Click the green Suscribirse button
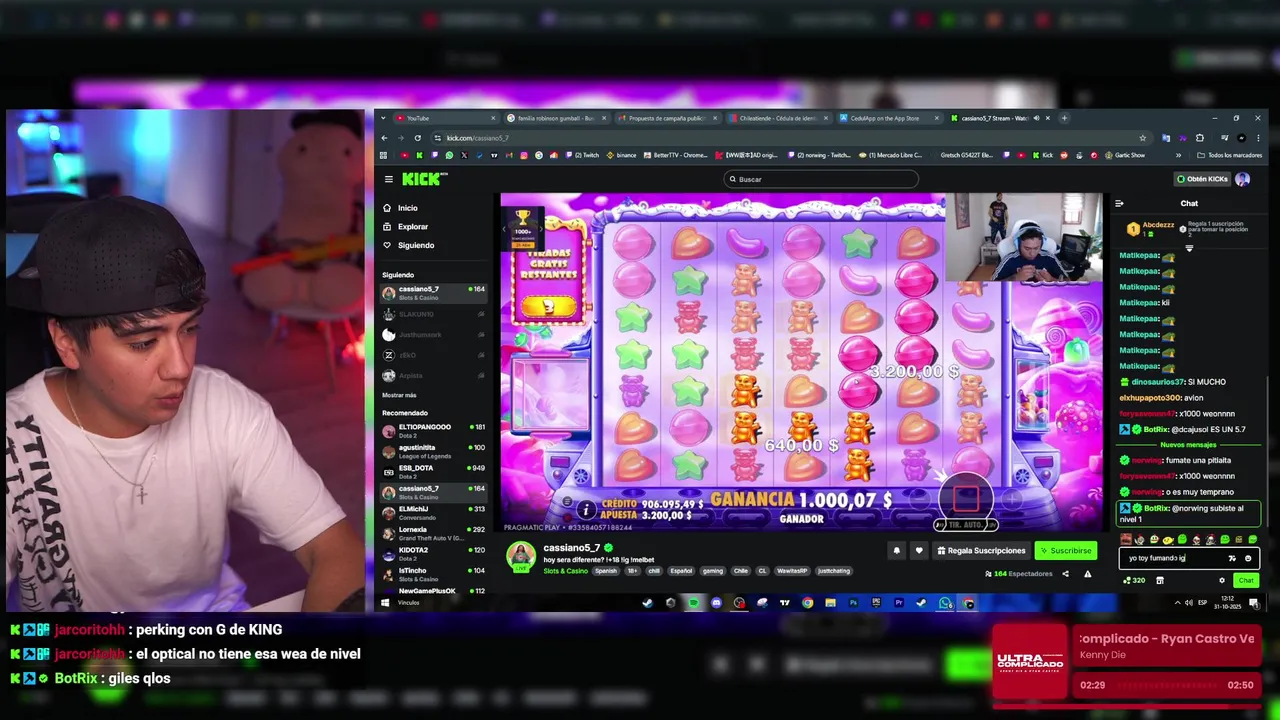 click(x=1065, y=550)
